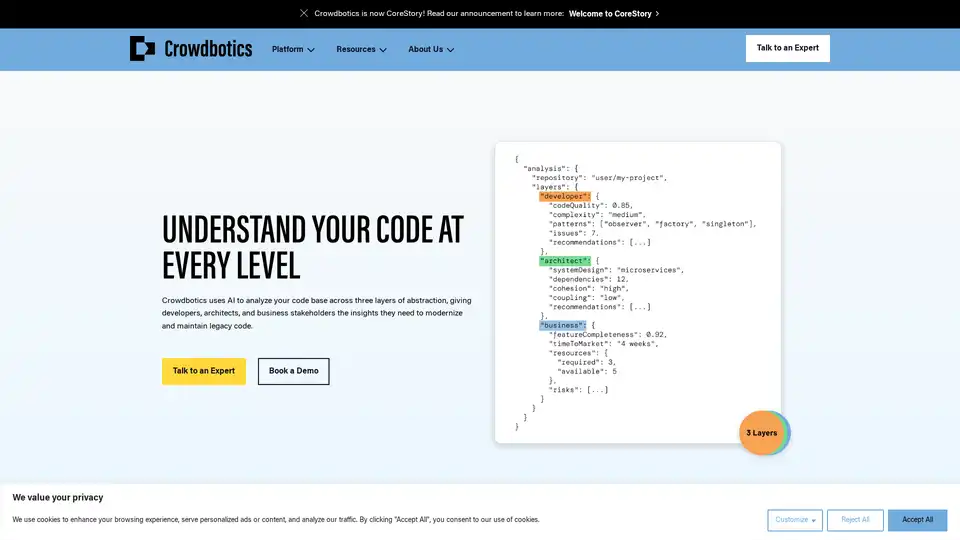The image size is (960, 540).
Task: Click the green highlighted "architect" key
Action: click(565, 261)
